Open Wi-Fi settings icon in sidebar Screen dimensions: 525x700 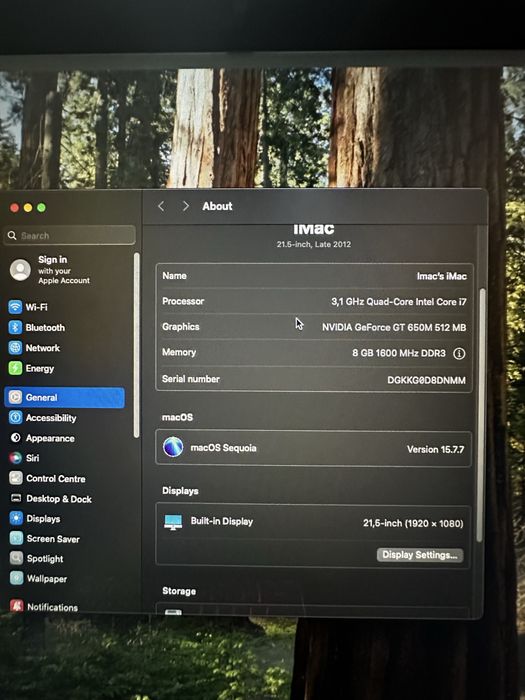pos(15,307)
